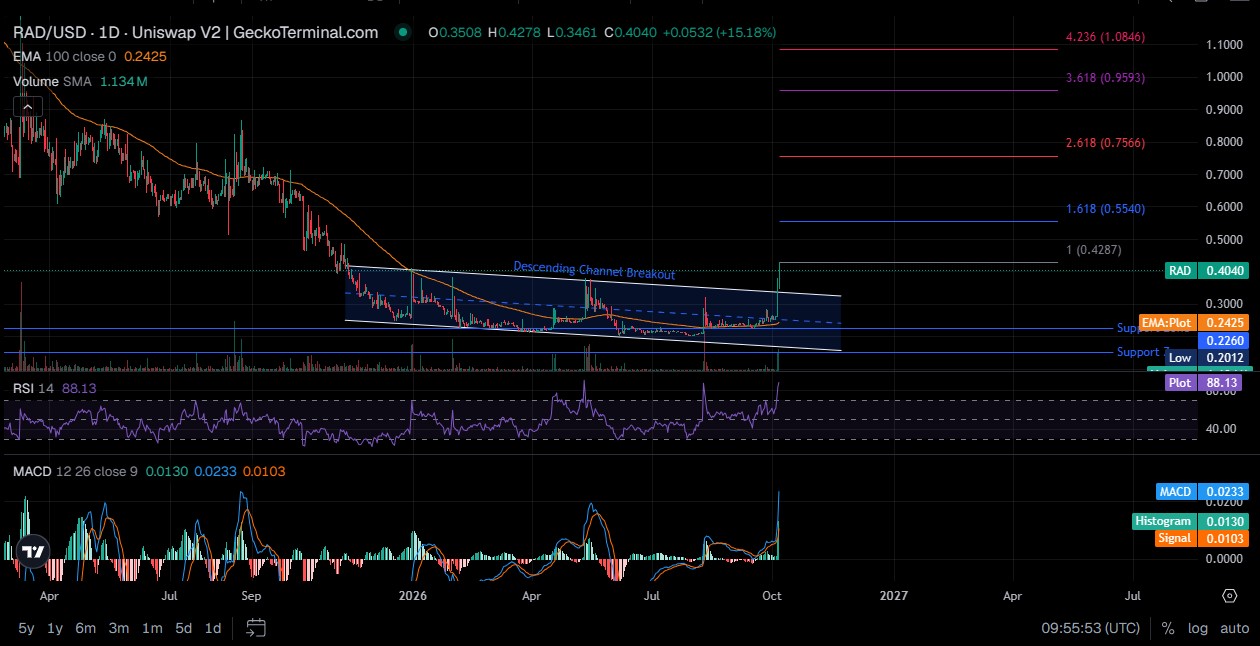1260x646 pixels.
Task: Click the 09:55:53 (UTC) timezone button
Action: pyautogui.click(x=1089, y=628)
